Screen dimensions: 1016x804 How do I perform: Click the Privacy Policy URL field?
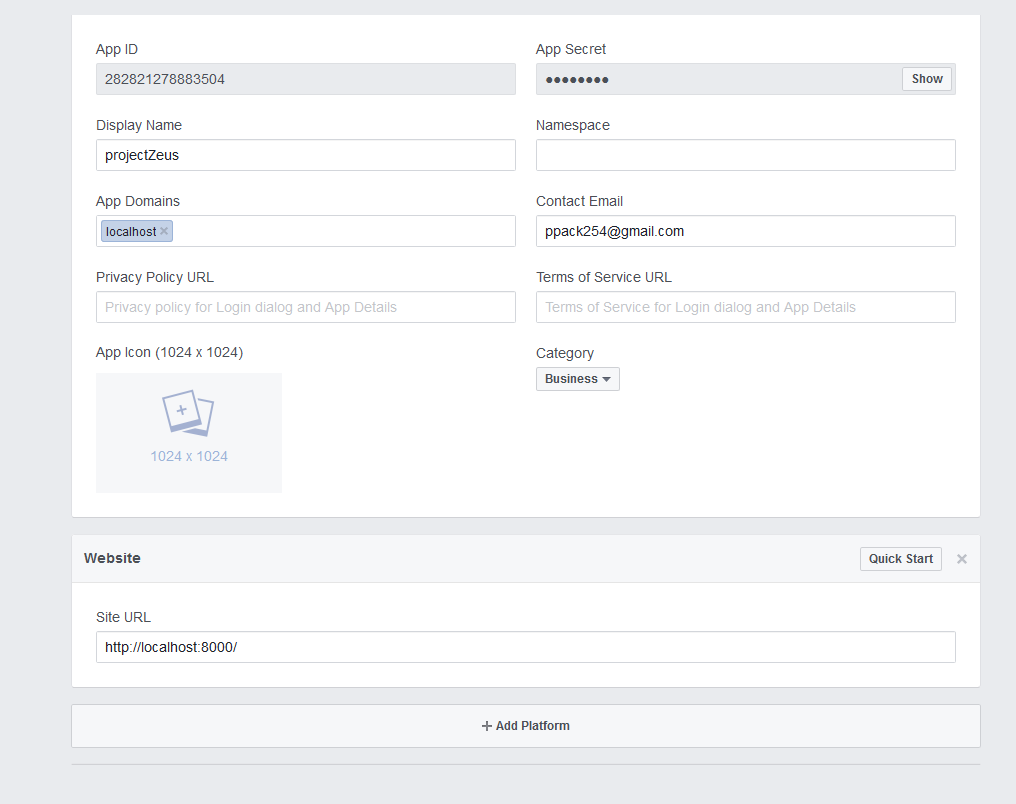(x=305, y=307)
